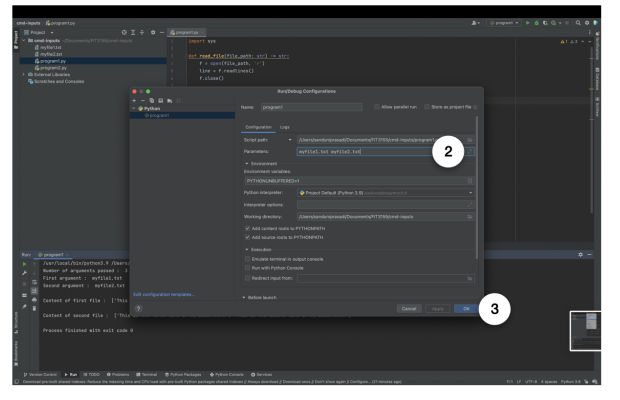620x400 pixels.
Task: Clear all Run console output with trash icon
Action: point(34,308)
